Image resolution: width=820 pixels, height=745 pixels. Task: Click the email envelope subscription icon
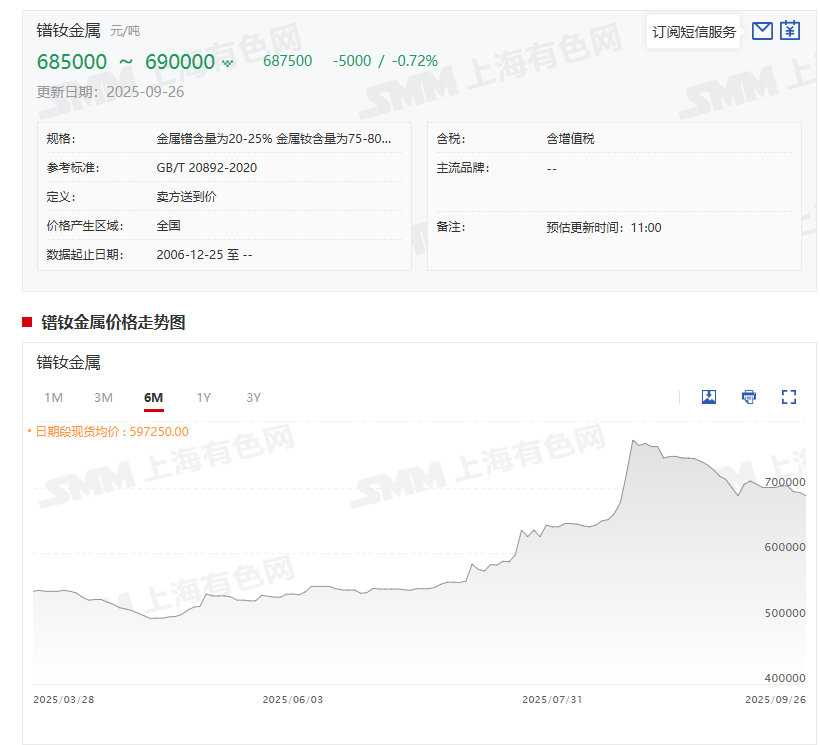pos(762,31)
